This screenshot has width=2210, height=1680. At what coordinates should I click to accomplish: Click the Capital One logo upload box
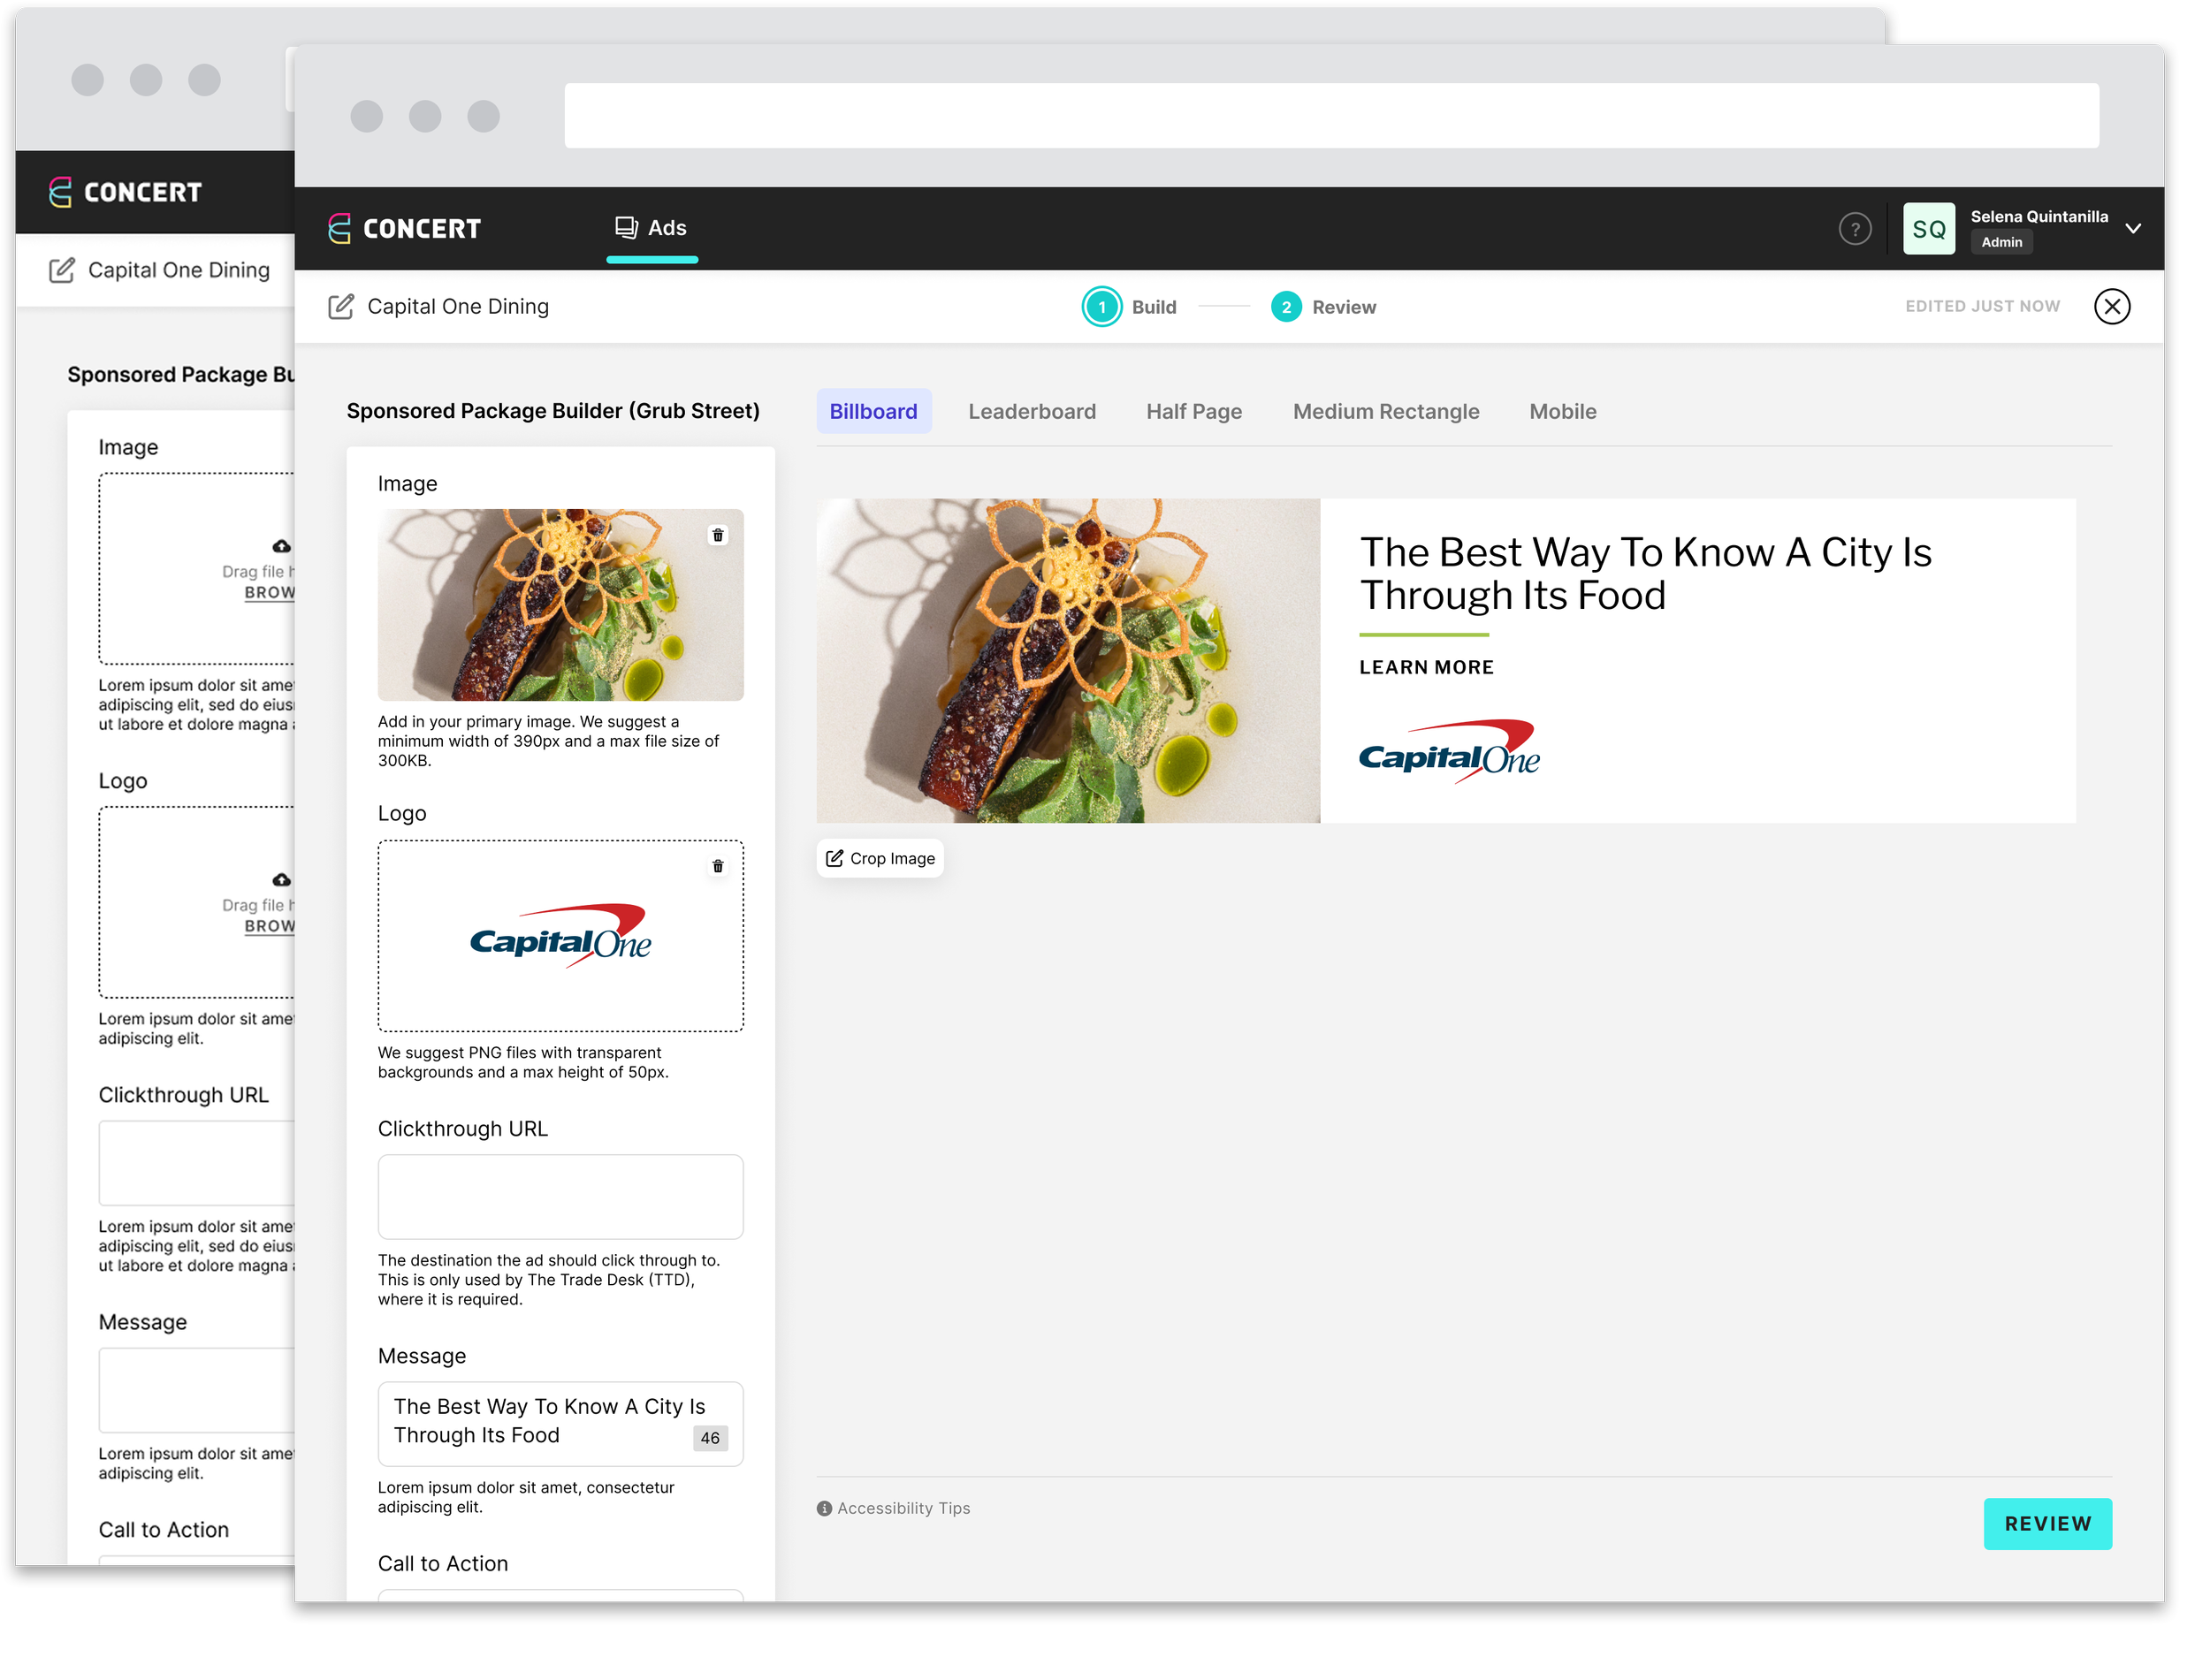[x=560, y=936]
